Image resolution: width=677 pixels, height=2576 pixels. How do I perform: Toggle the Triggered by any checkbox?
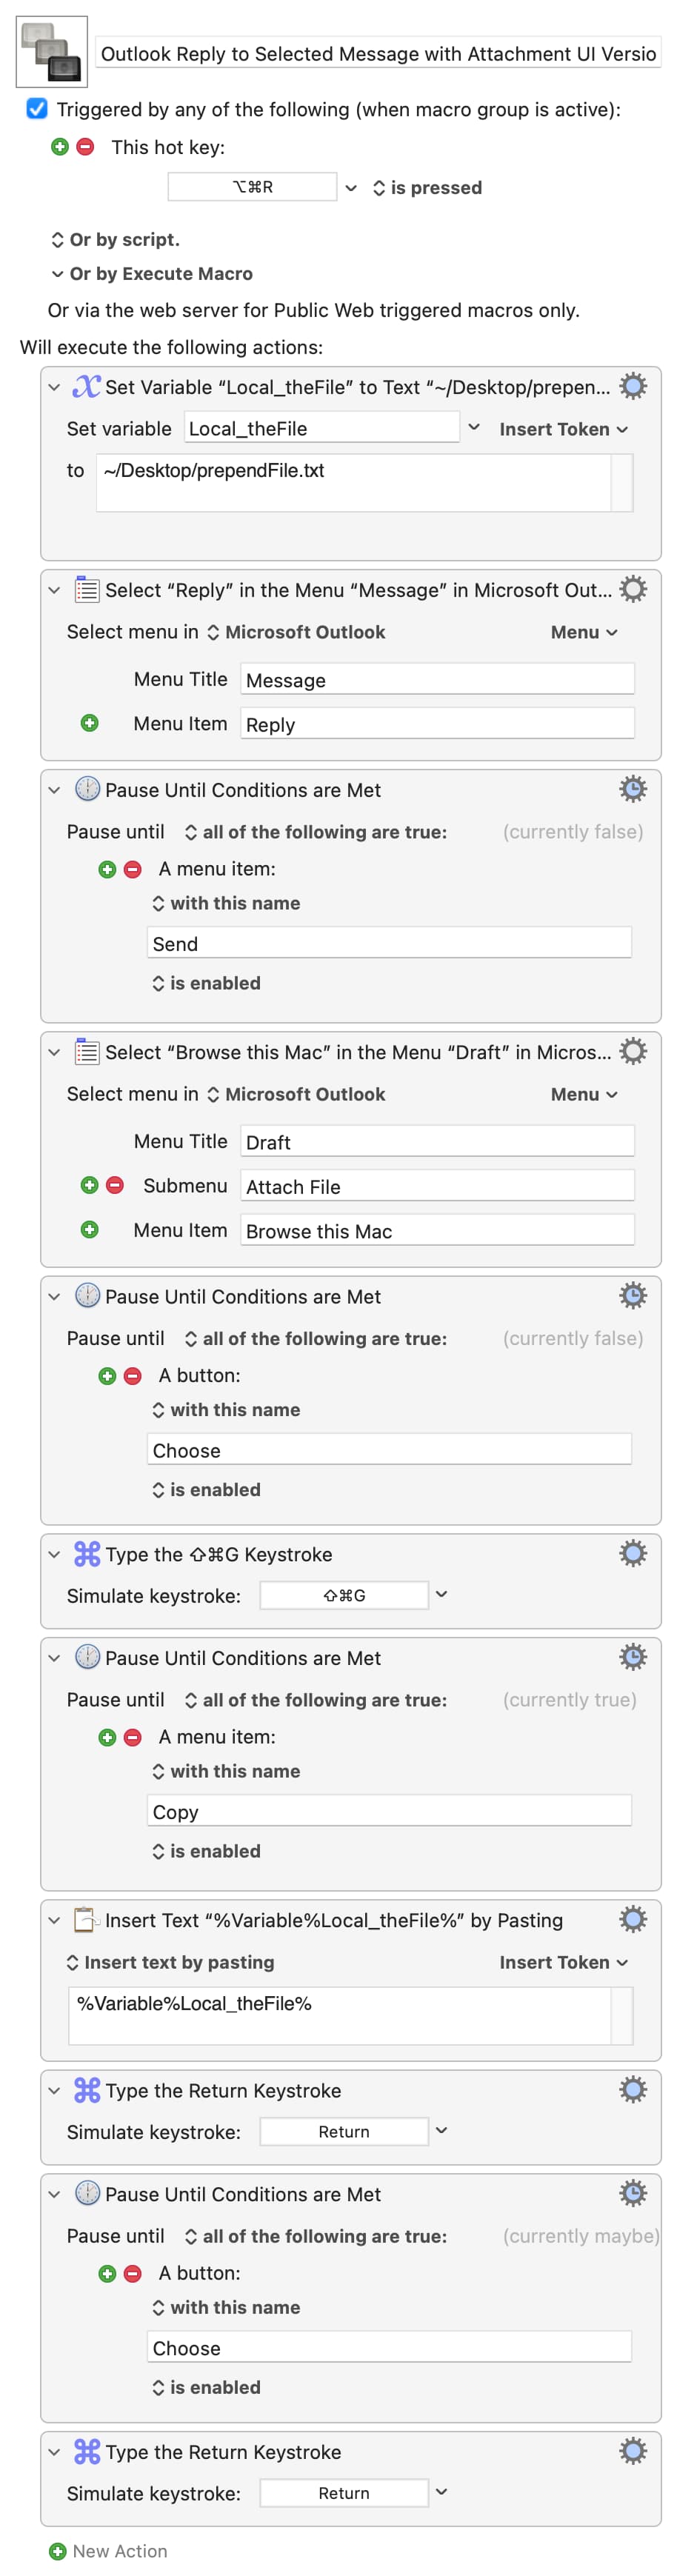37,109
